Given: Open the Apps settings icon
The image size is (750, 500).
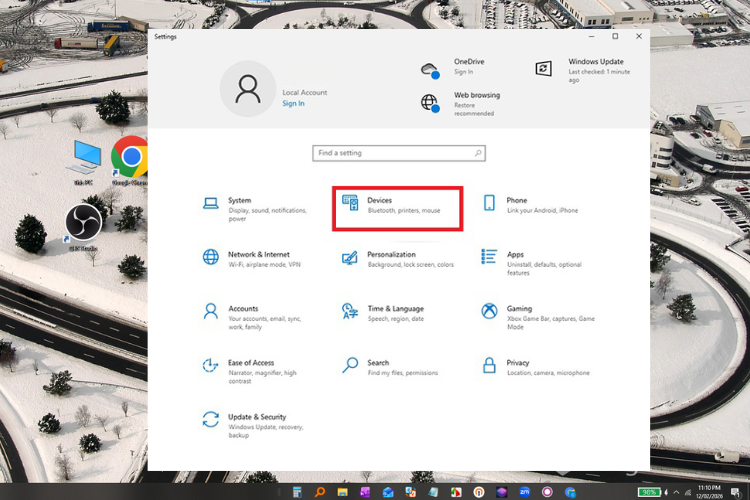Looking at the screenshot, I should [489, 256].
